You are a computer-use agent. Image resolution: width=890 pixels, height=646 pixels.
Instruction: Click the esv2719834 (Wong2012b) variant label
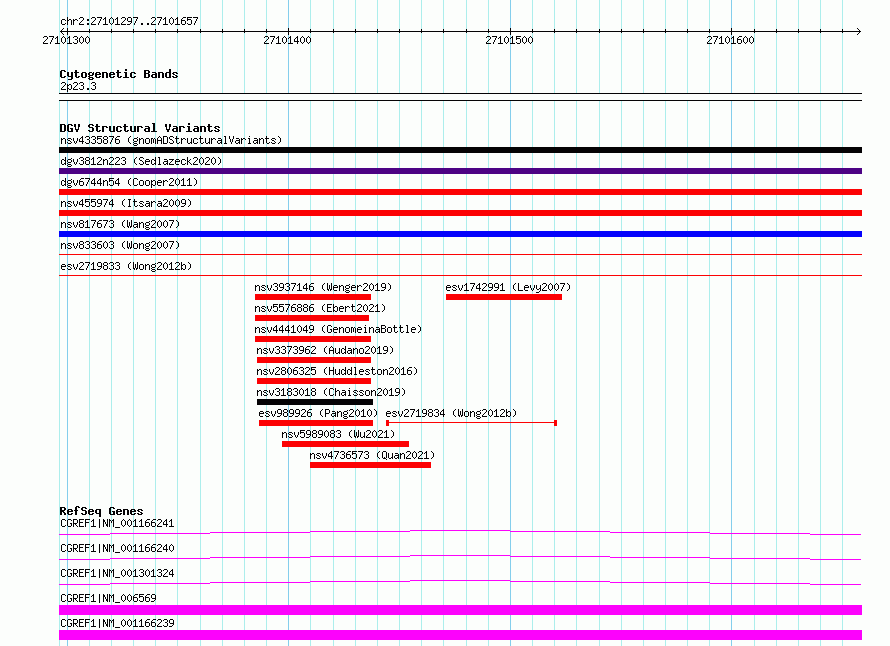(x=451, y=413)
